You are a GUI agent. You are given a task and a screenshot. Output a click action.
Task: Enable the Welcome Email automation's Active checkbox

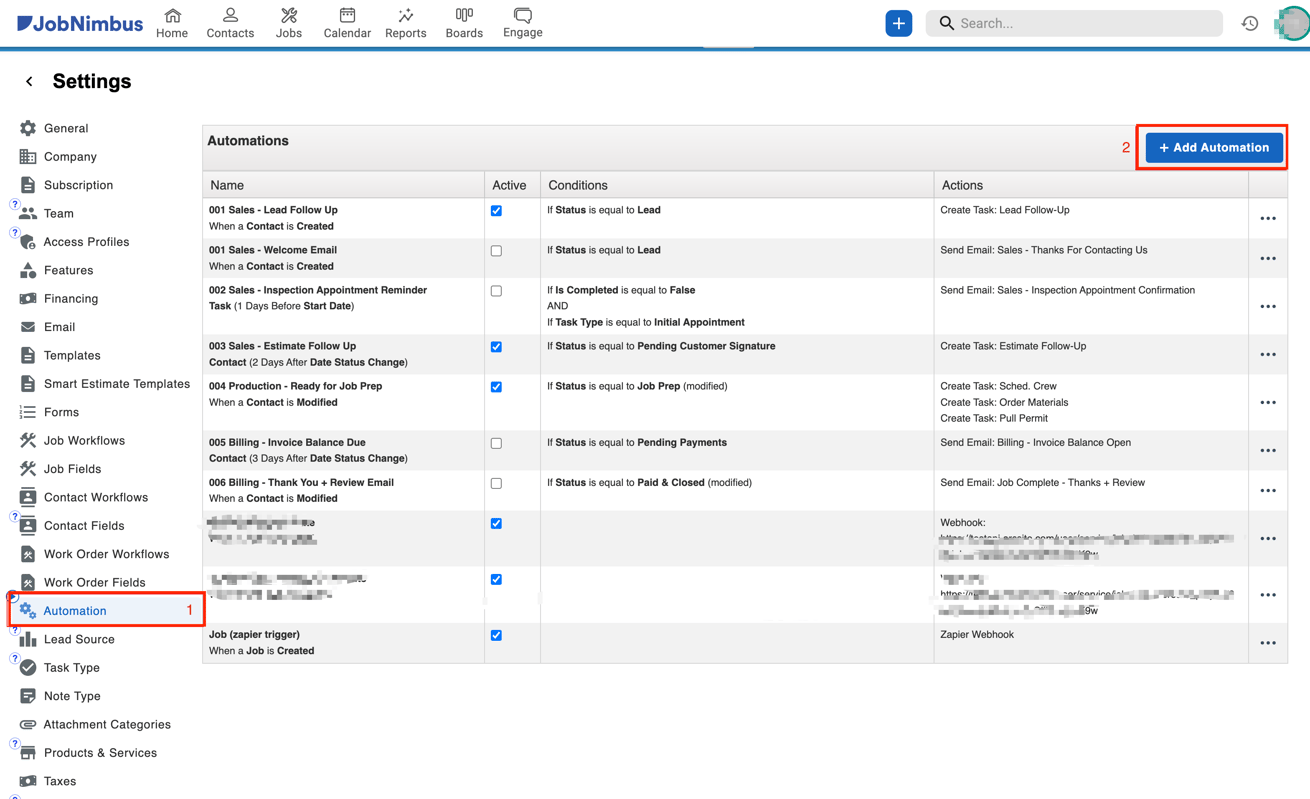[x=496, y=251]
